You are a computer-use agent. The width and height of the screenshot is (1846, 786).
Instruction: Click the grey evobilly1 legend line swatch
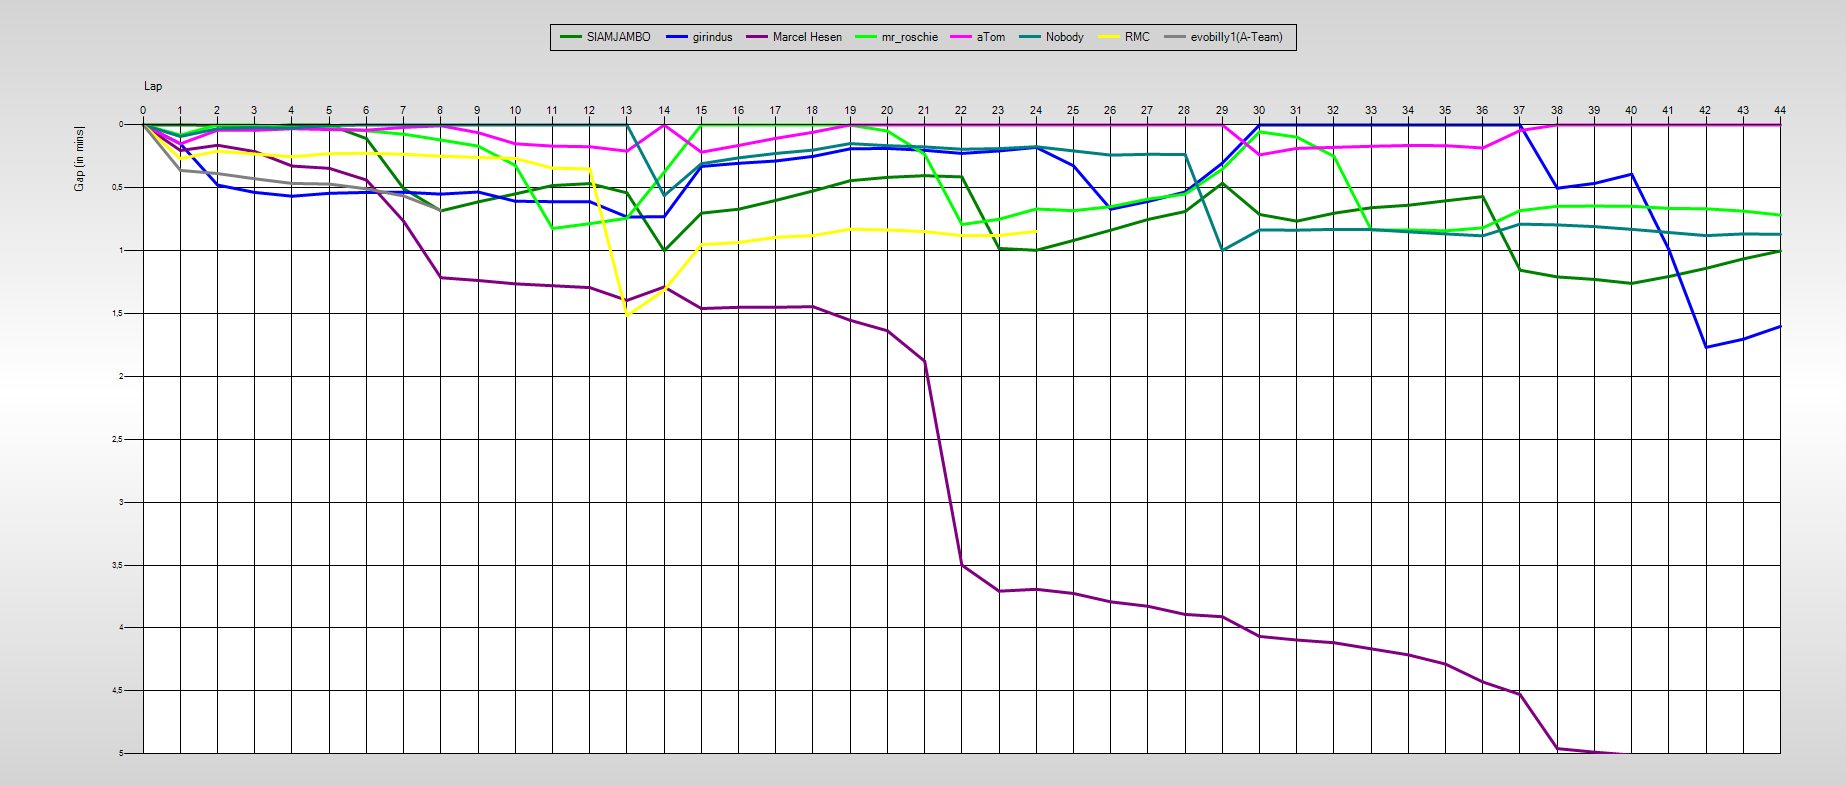pos(1175,37)
